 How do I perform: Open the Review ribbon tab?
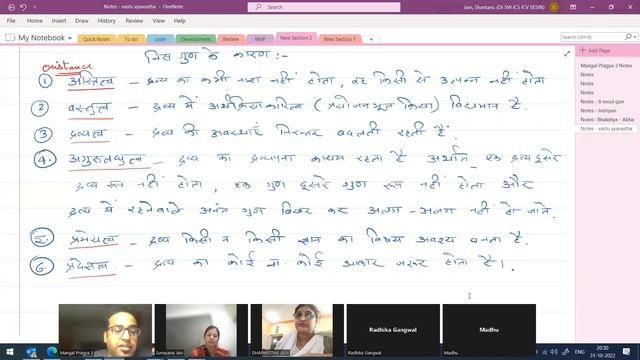point(134,20)
